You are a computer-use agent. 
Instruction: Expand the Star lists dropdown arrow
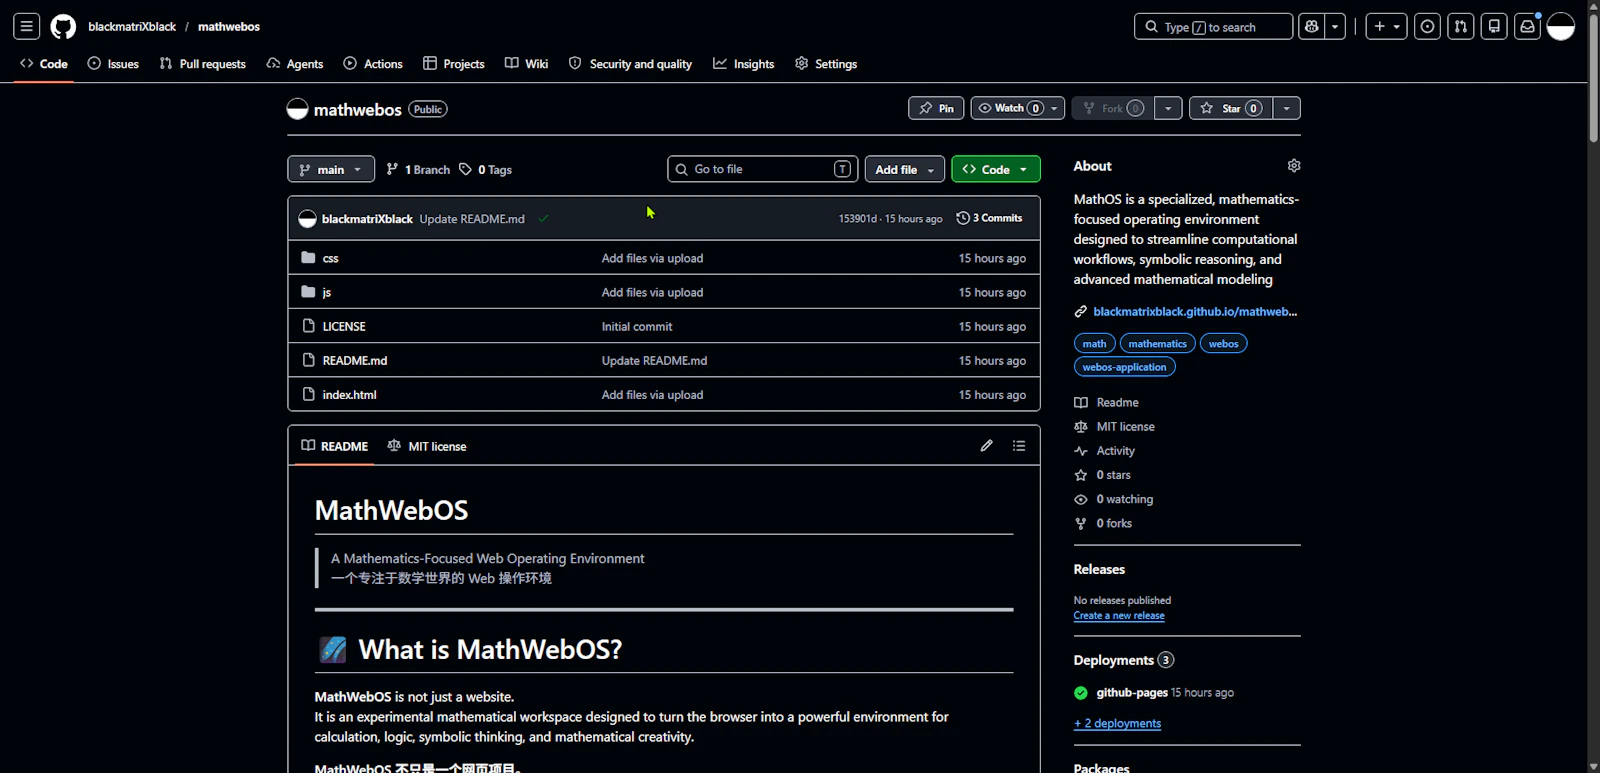click(1287, 108)
